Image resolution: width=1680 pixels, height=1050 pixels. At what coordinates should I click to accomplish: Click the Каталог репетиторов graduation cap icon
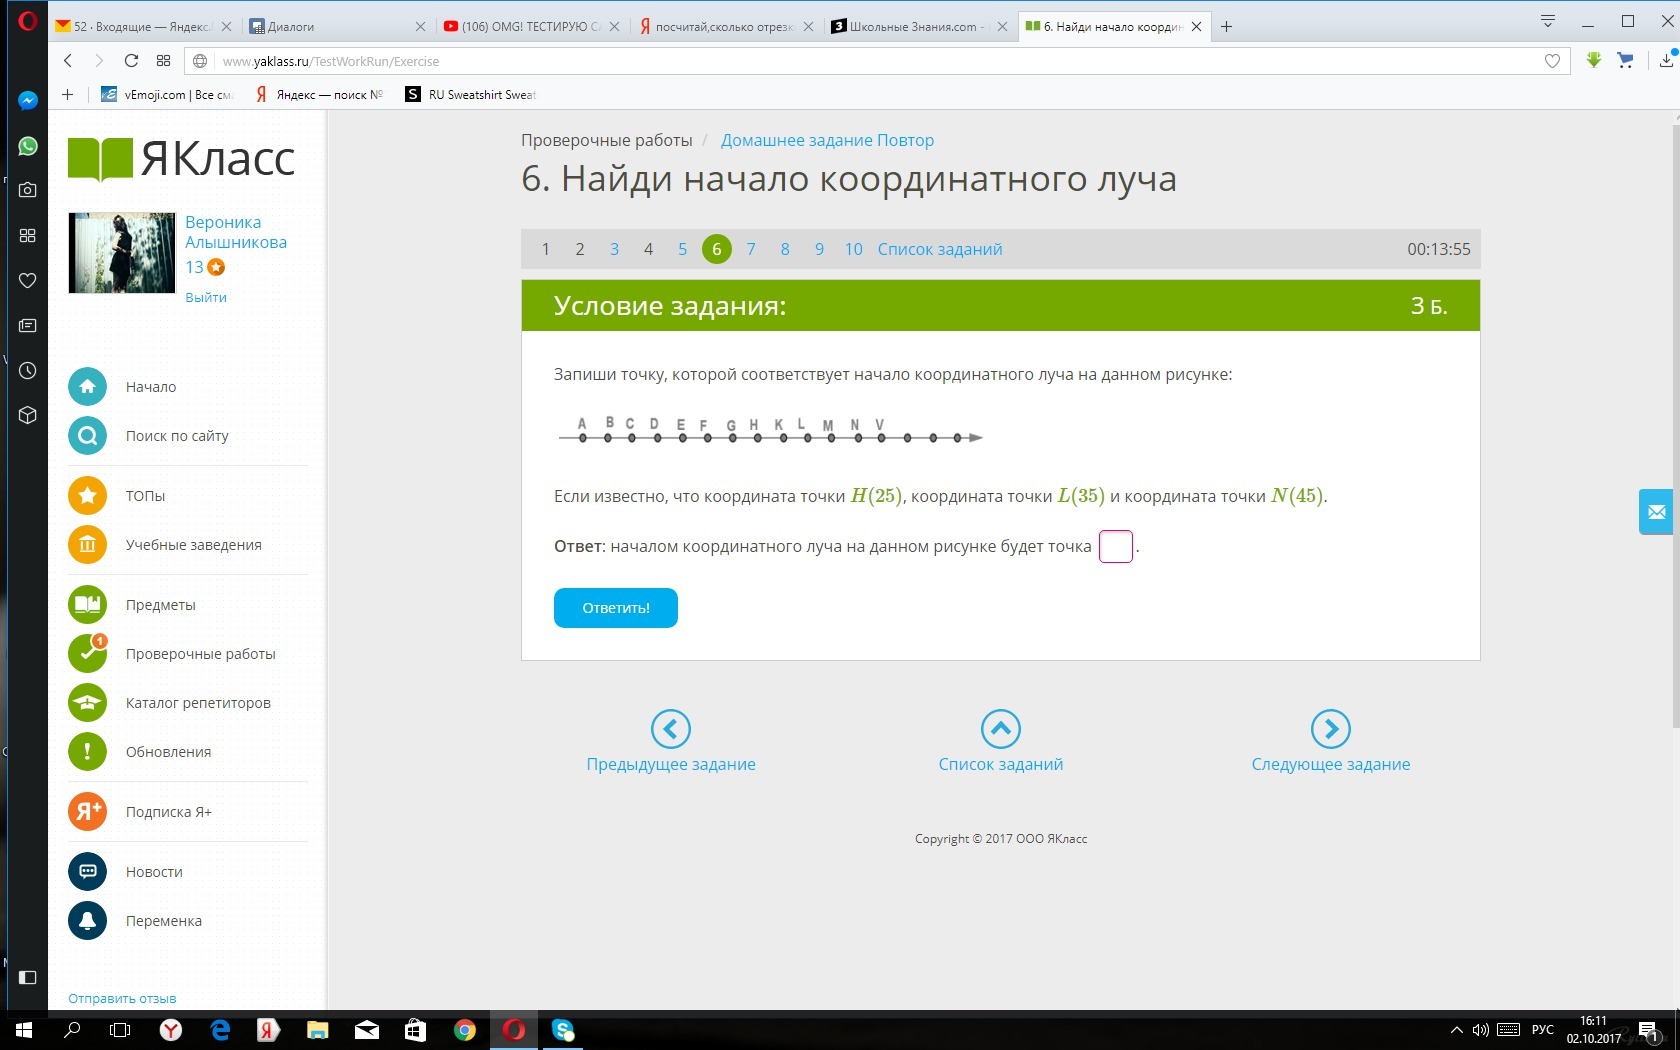tap(88, 703)
